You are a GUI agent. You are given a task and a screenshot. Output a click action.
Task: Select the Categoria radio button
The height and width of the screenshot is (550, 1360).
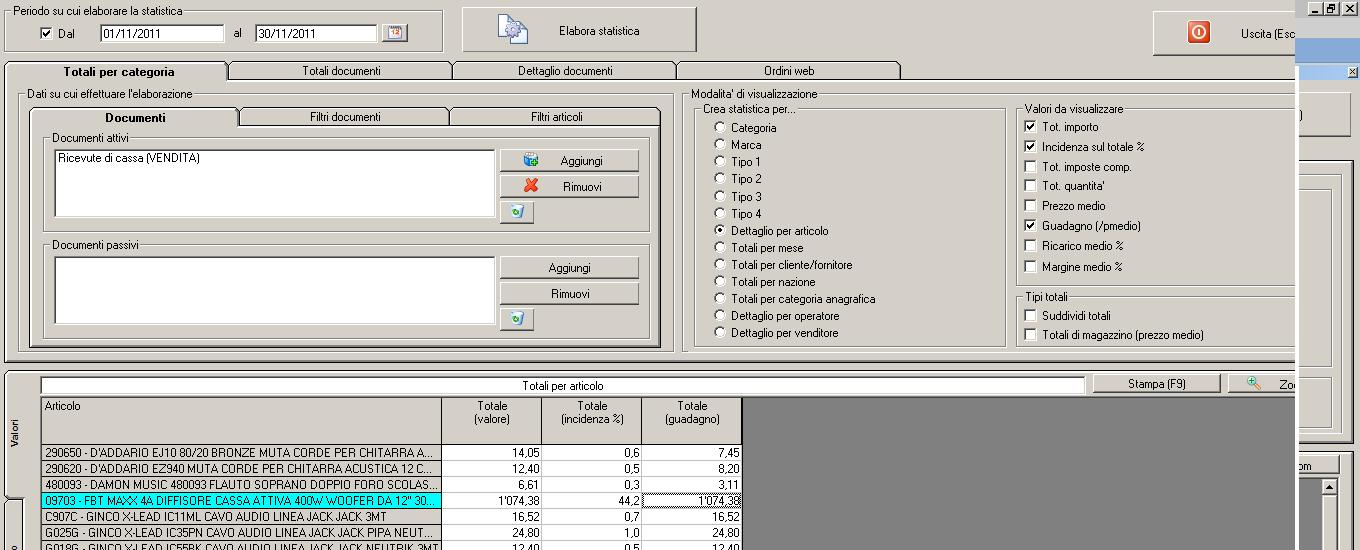pyautogui.click(x=720, y=128)
